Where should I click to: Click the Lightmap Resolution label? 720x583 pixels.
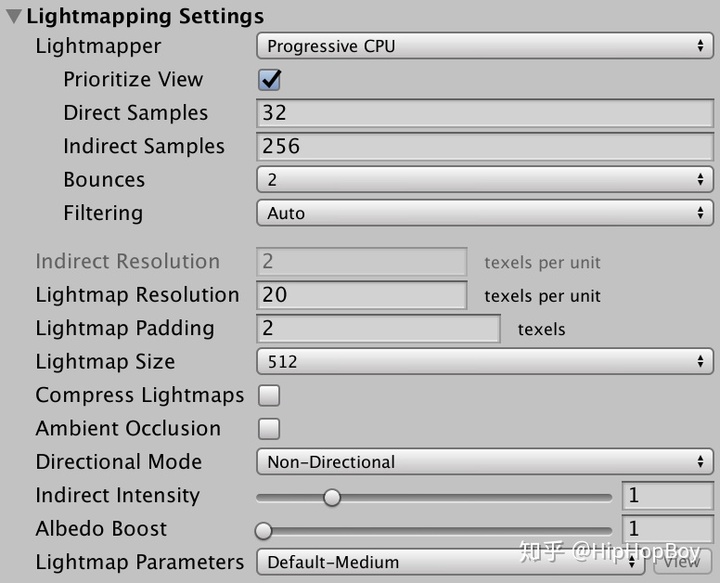[x=137, y=295]
